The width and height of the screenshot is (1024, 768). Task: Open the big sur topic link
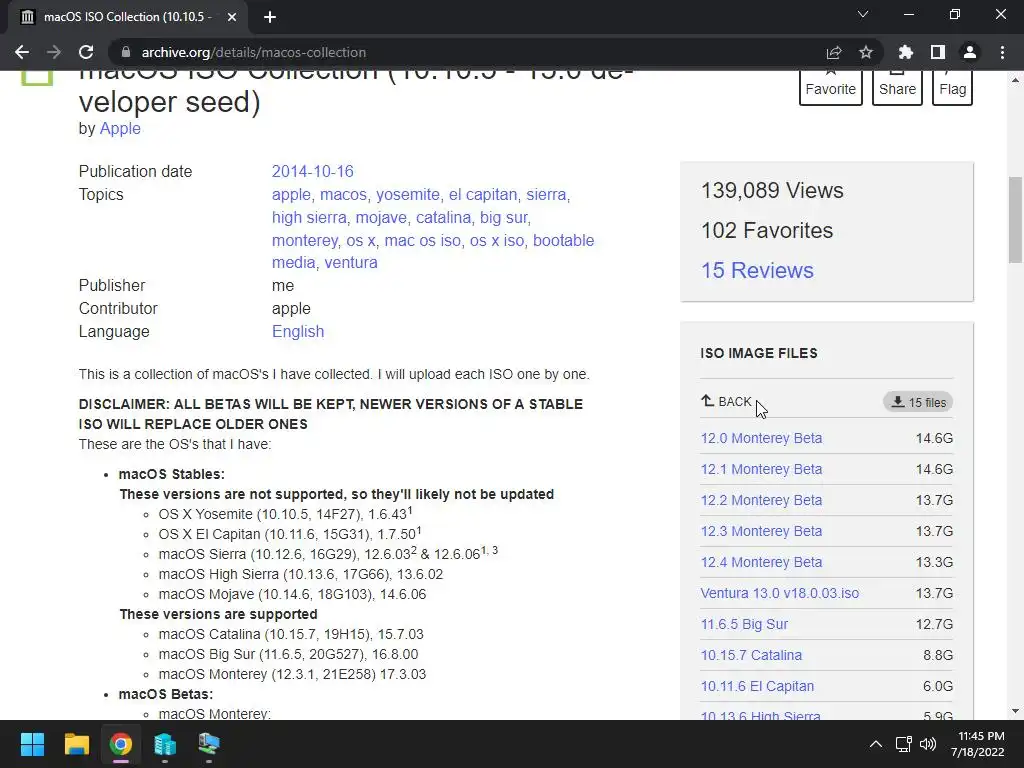504,217
